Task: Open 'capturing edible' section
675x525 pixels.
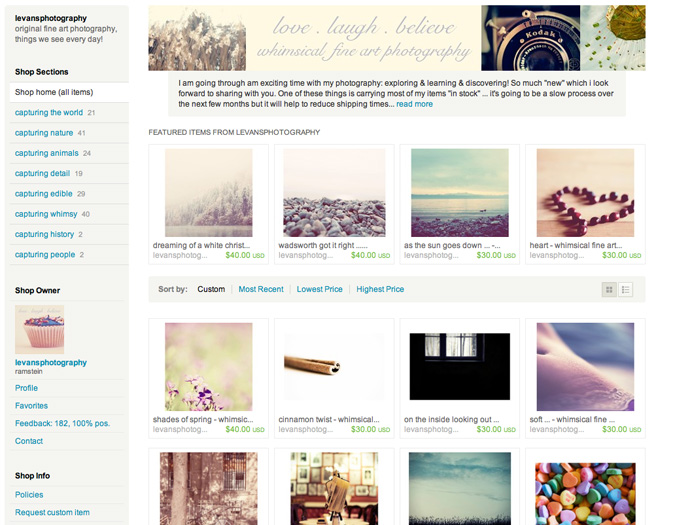Action: click(43, 194)
